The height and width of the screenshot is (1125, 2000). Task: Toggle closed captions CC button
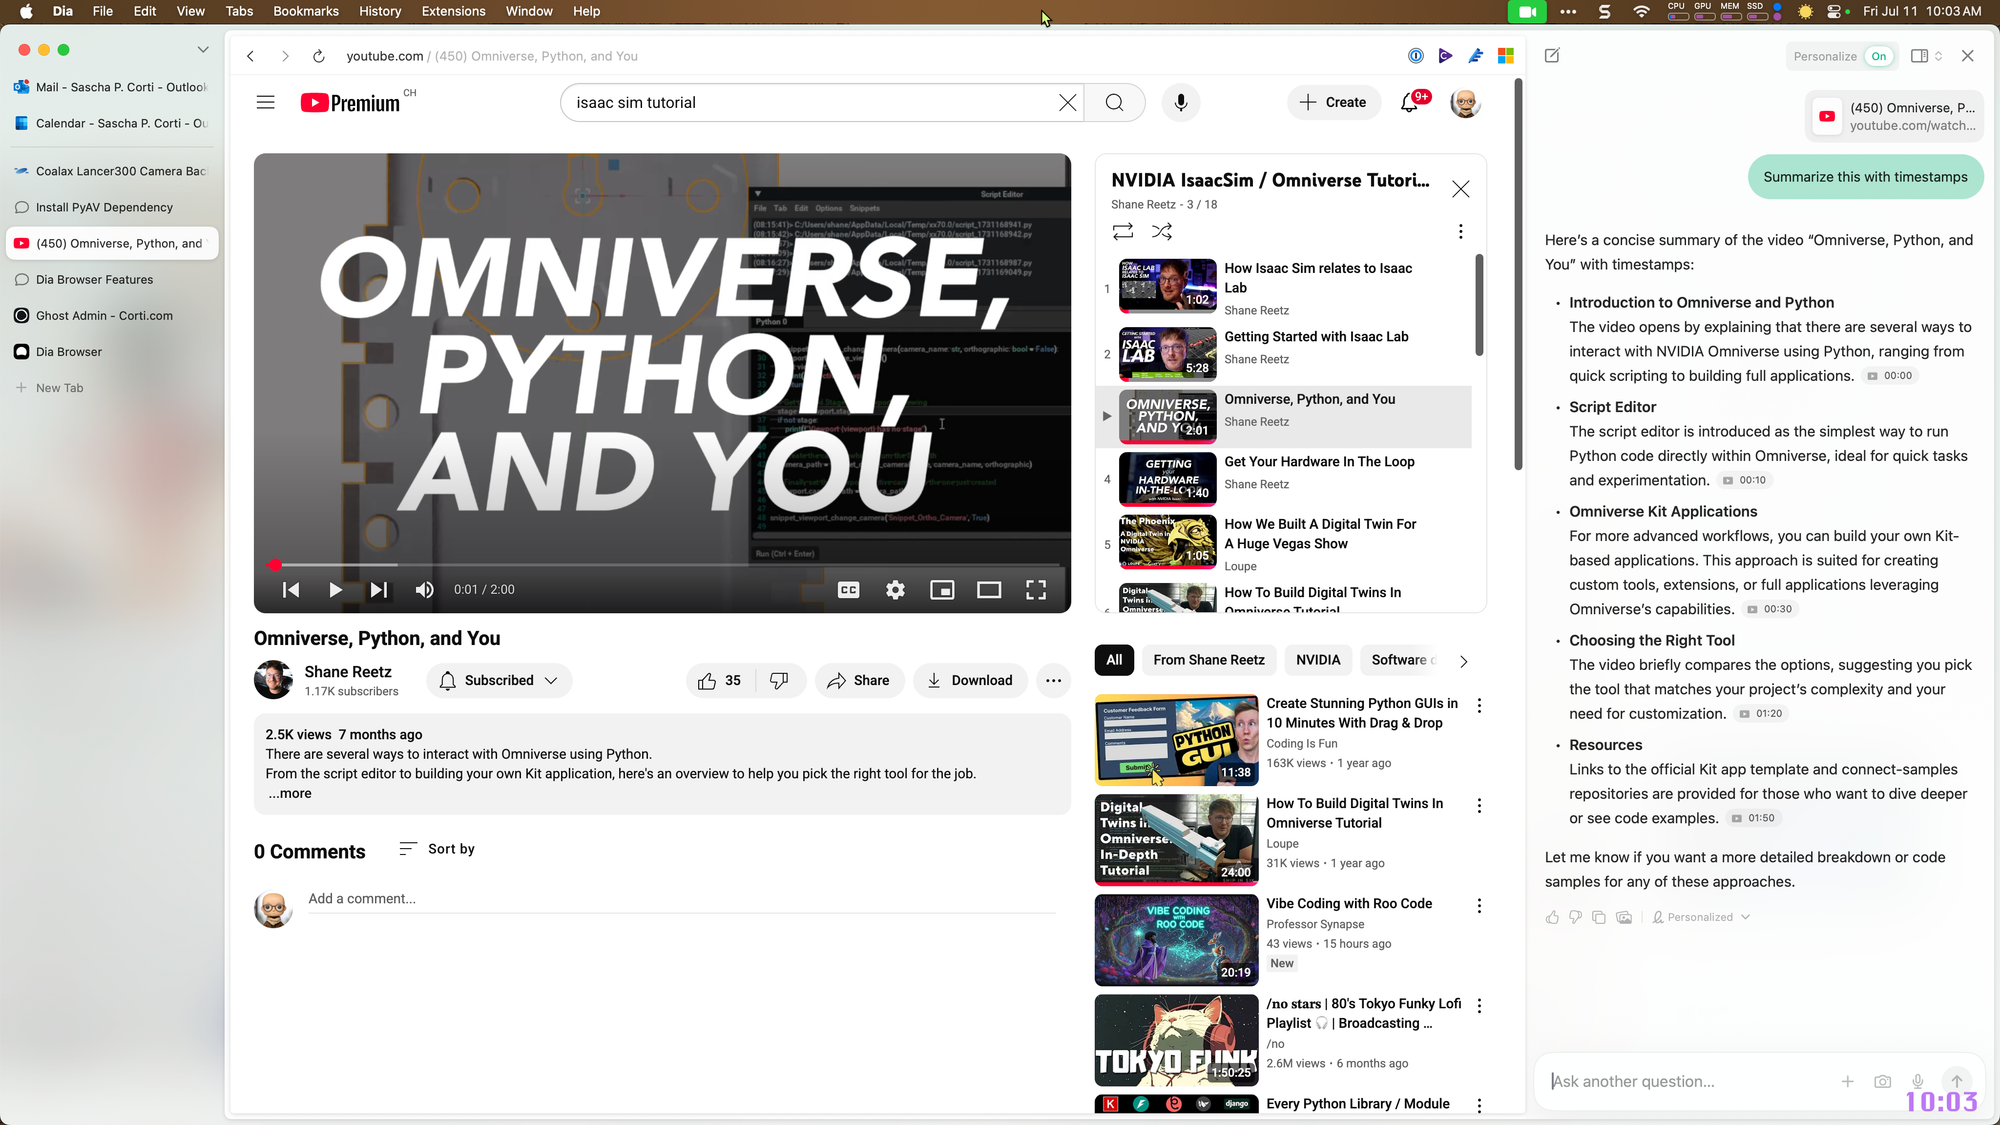tap(848, 590)
